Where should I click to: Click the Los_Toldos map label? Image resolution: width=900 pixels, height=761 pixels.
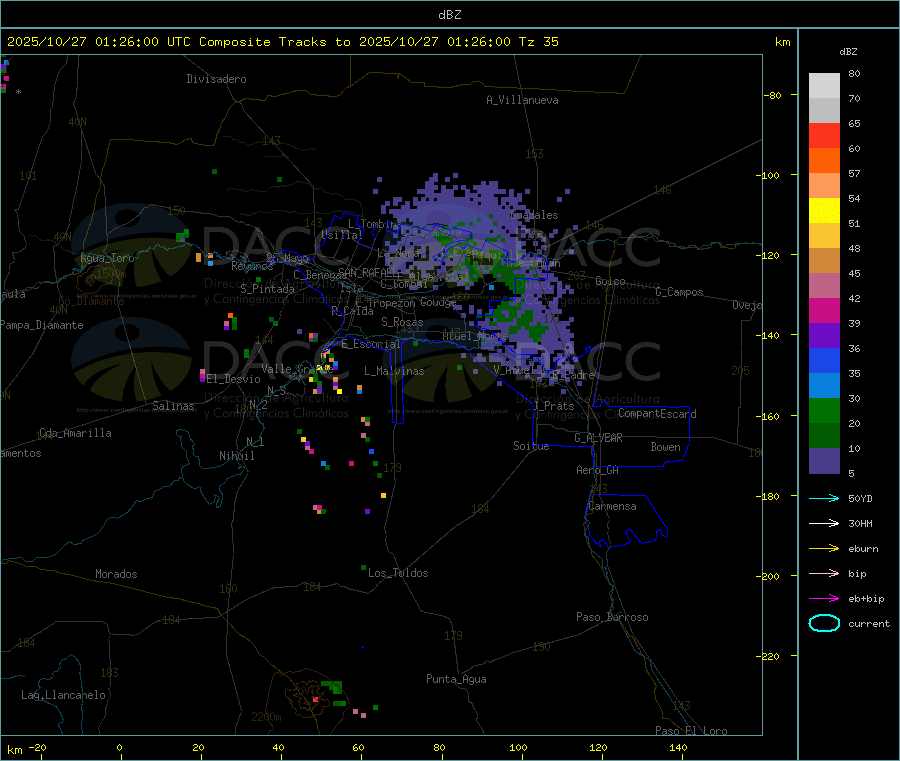point(398,573)
